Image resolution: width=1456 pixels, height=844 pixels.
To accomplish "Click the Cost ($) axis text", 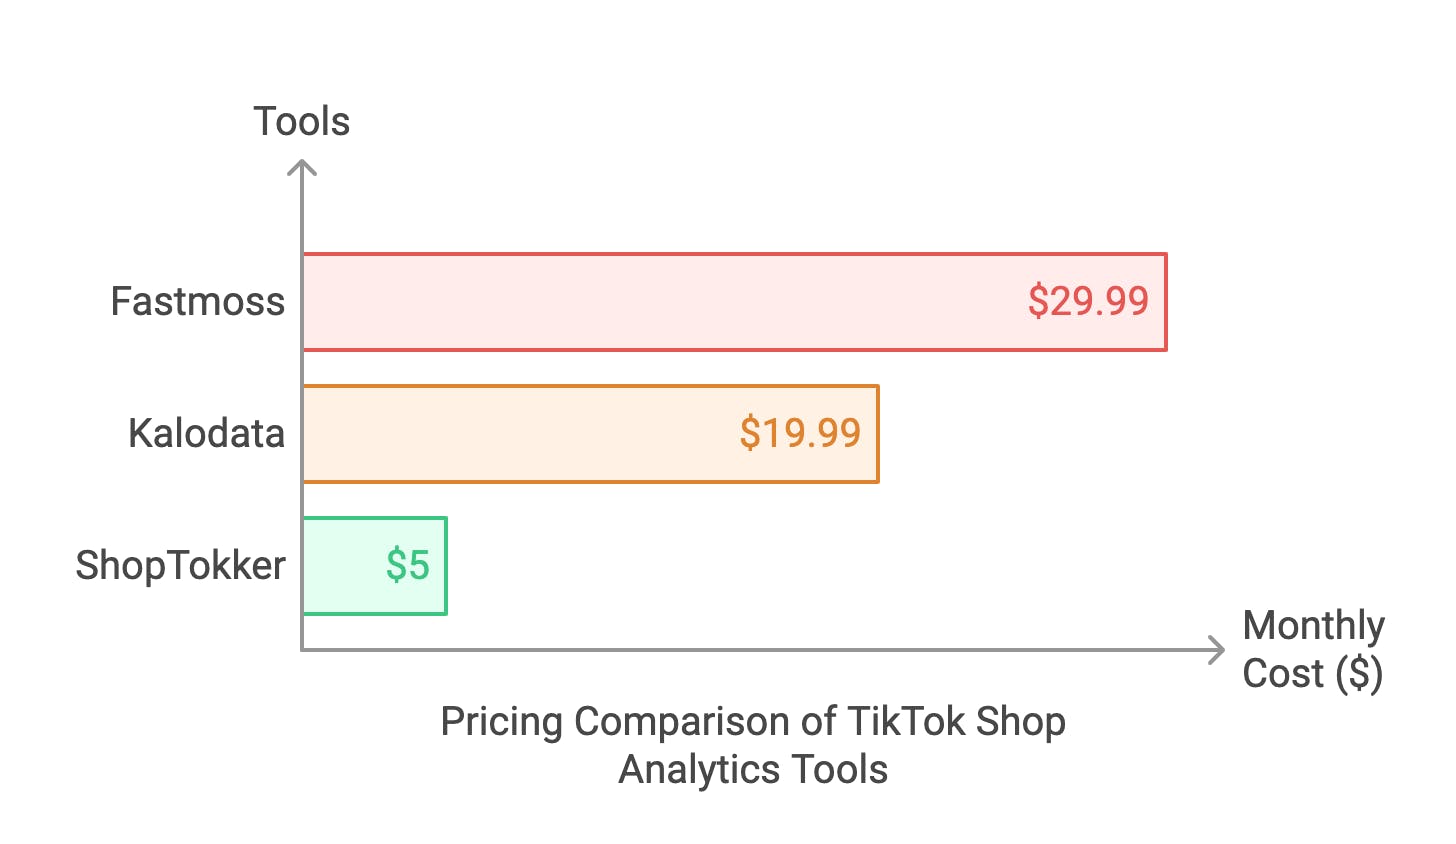I will click(1312, 674).
